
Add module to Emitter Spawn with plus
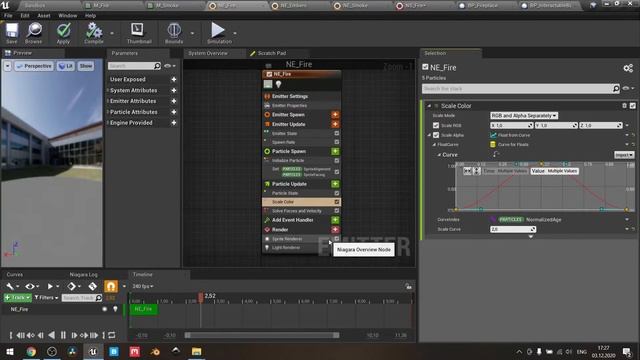tap(335, 115)
